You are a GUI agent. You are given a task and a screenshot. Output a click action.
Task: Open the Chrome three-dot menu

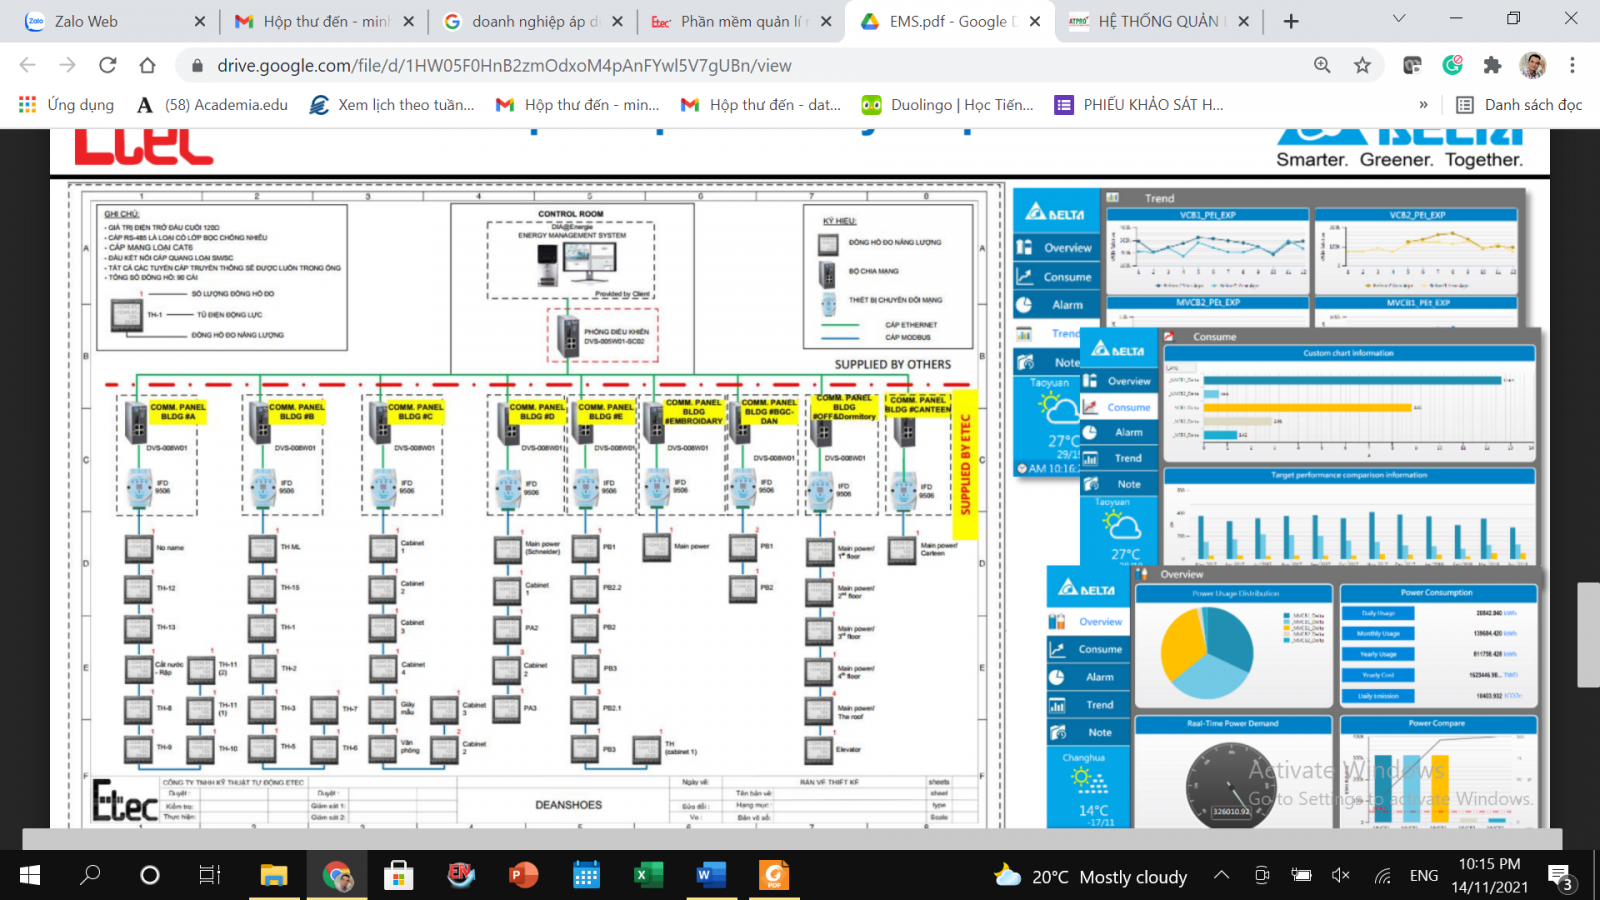[x=1572, y=65]
